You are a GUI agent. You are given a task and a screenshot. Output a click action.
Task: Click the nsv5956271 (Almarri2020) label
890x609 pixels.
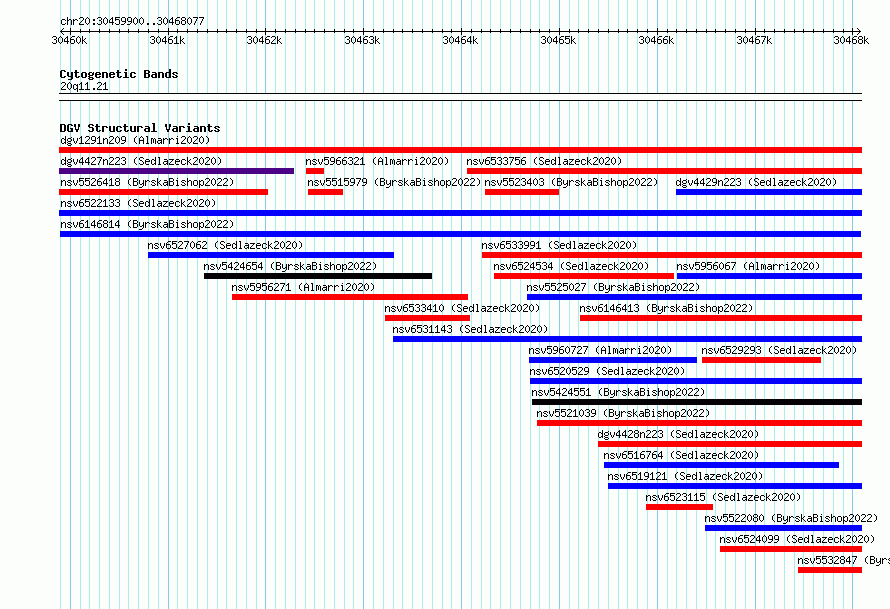pos(303,287)
